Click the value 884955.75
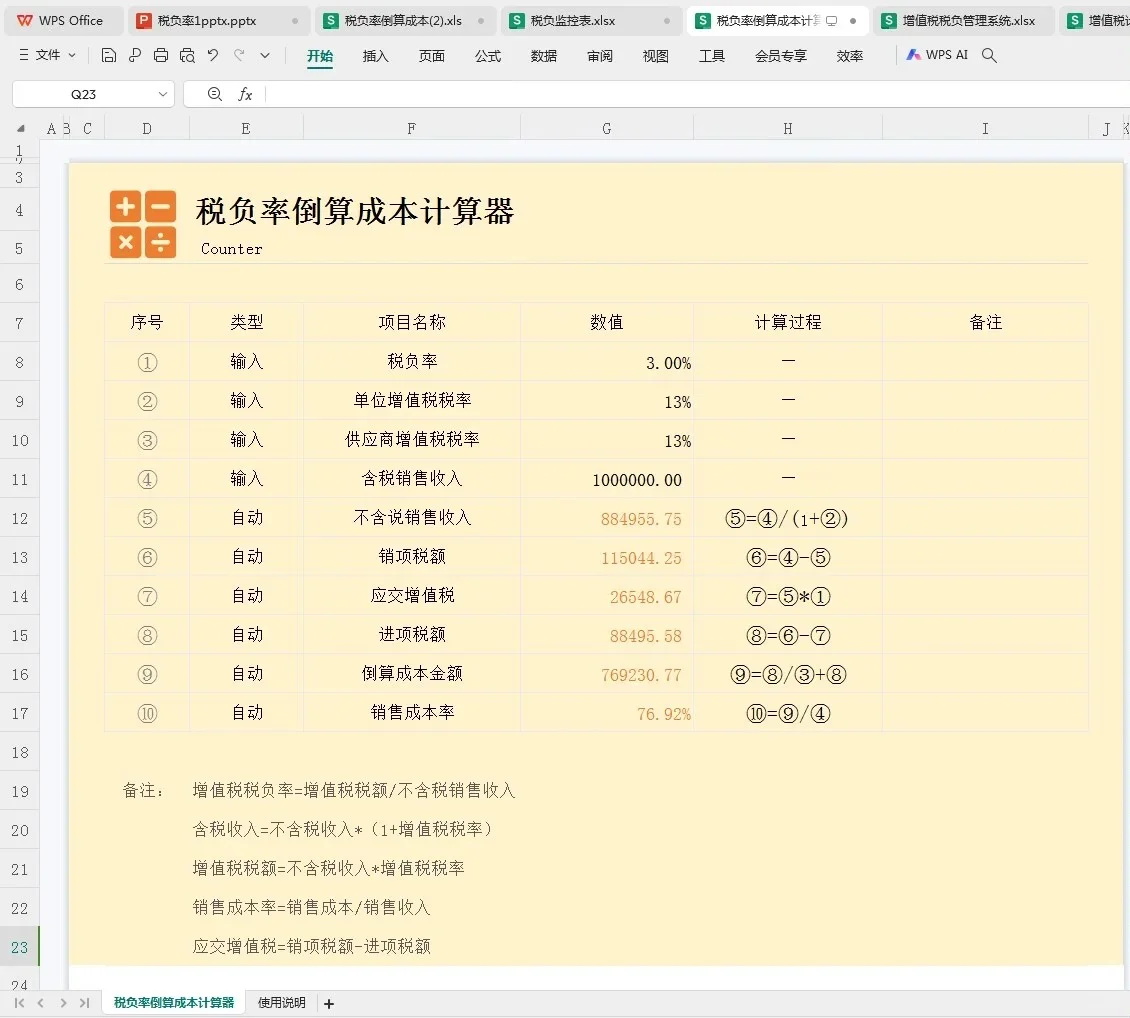The width and height of the screenshot is (1130, 1018). [x=607, y=519]
